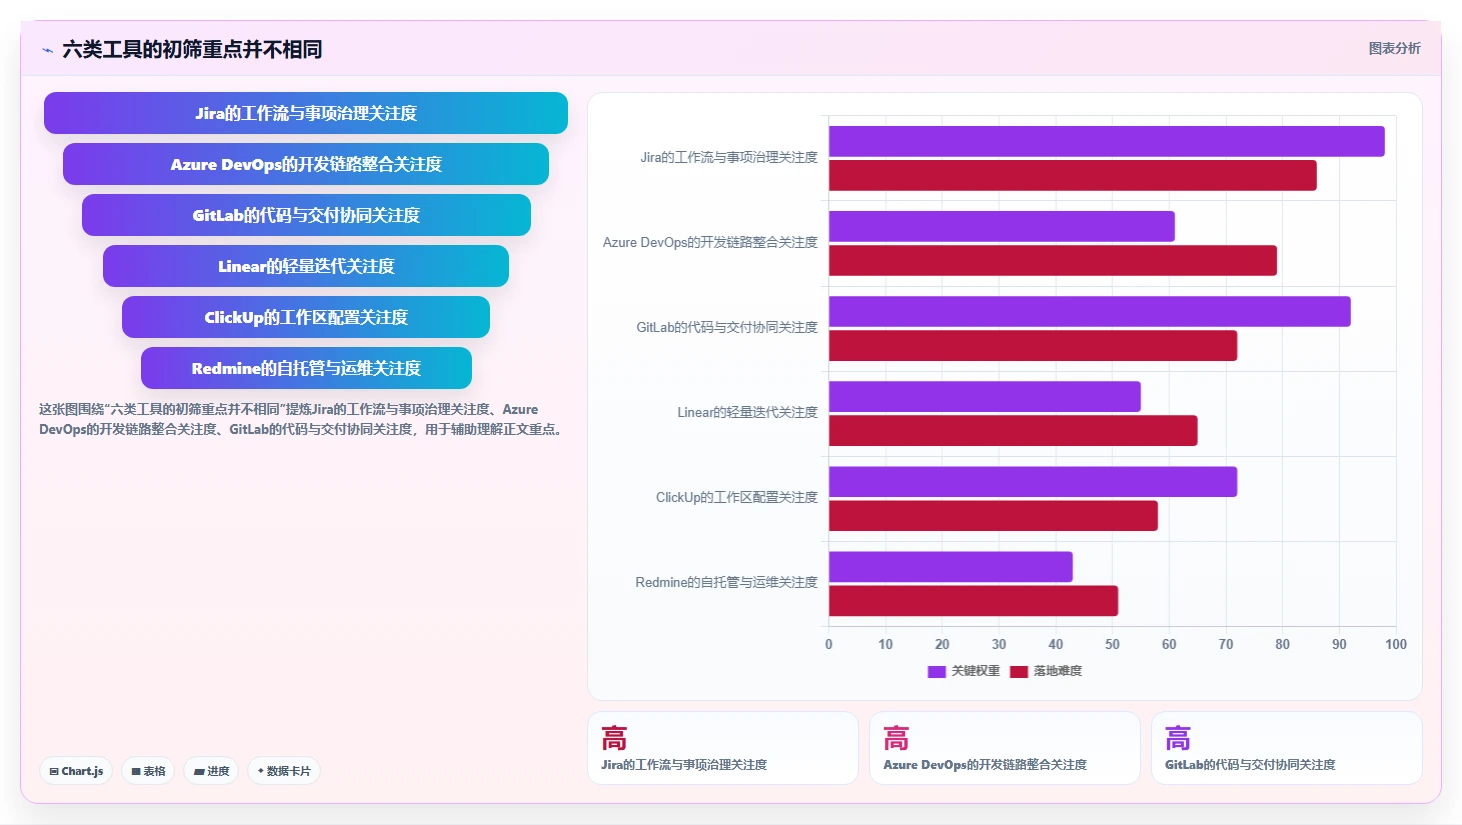1462x825 pixels.
Task: Click the purple bar for Redmine
Action: click(950, 566)
